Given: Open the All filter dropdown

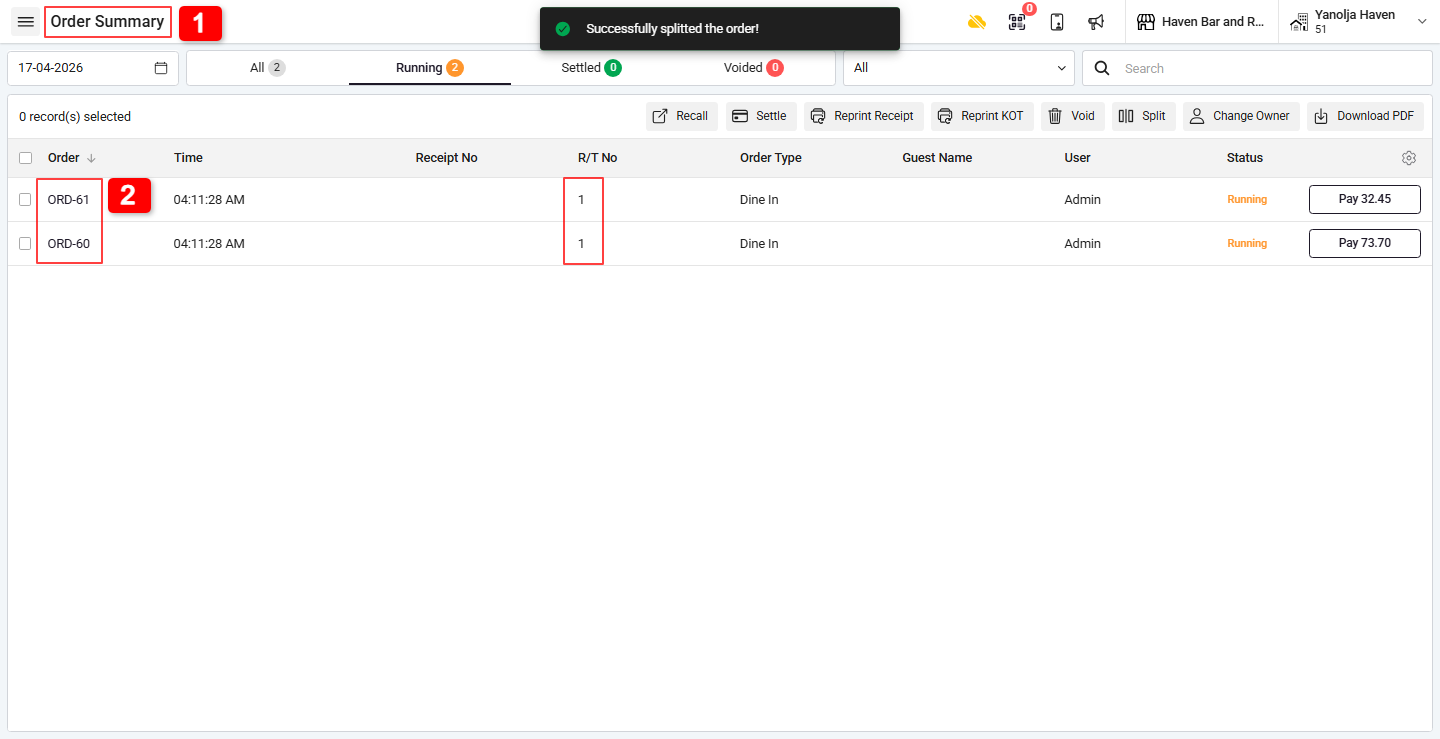Looking at the screenshot, I should click(959, 68).
